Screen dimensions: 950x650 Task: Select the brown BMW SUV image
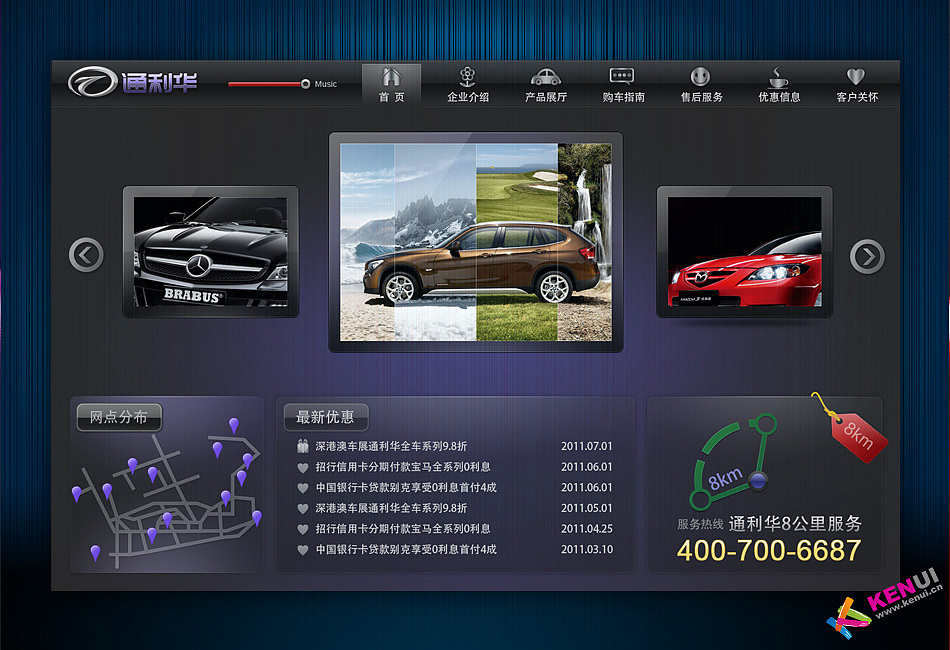coord(476,242)
